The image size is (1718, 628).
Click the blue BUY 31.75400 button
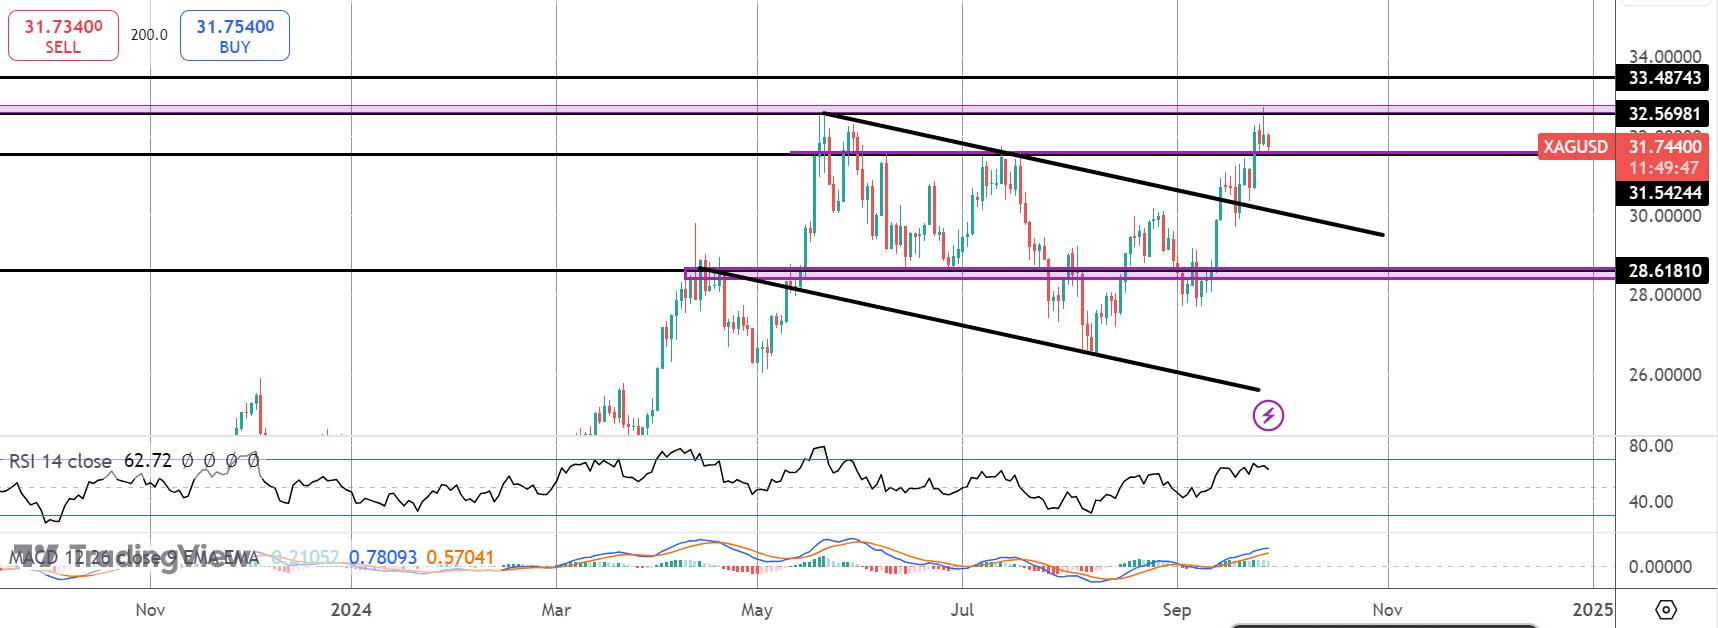click(235, 36)
